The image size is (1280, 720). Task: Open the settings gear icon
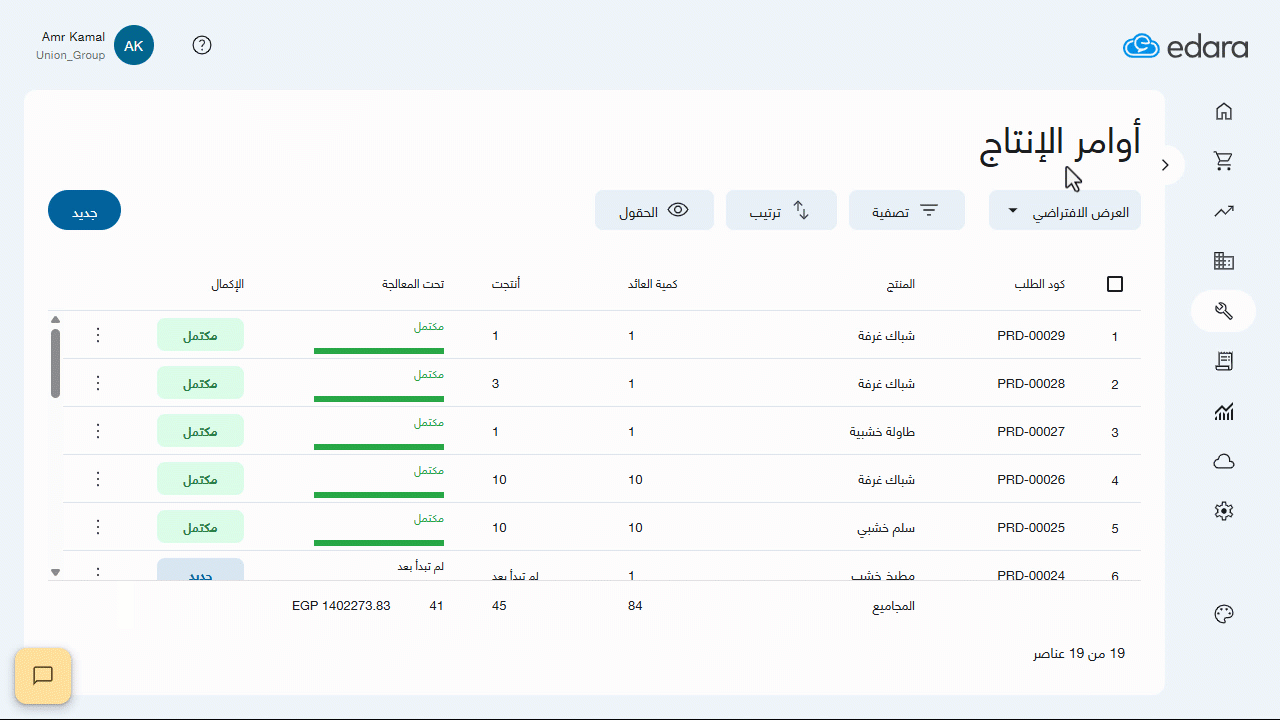[1223, 511]
